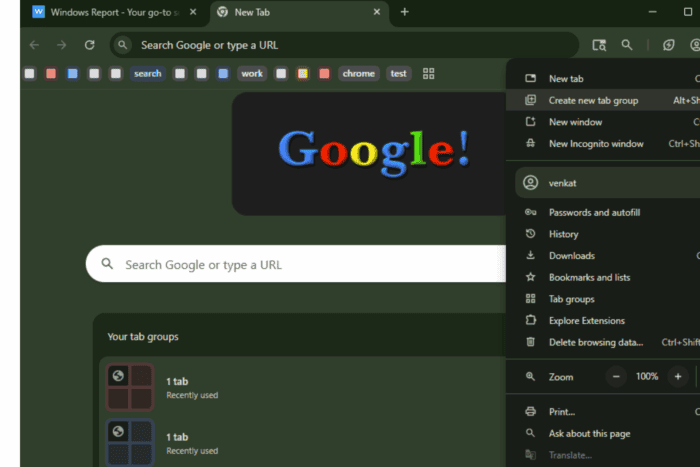Click the 100% zoom level value
This screenshot has width=700, height=467.
click(647, 377)
